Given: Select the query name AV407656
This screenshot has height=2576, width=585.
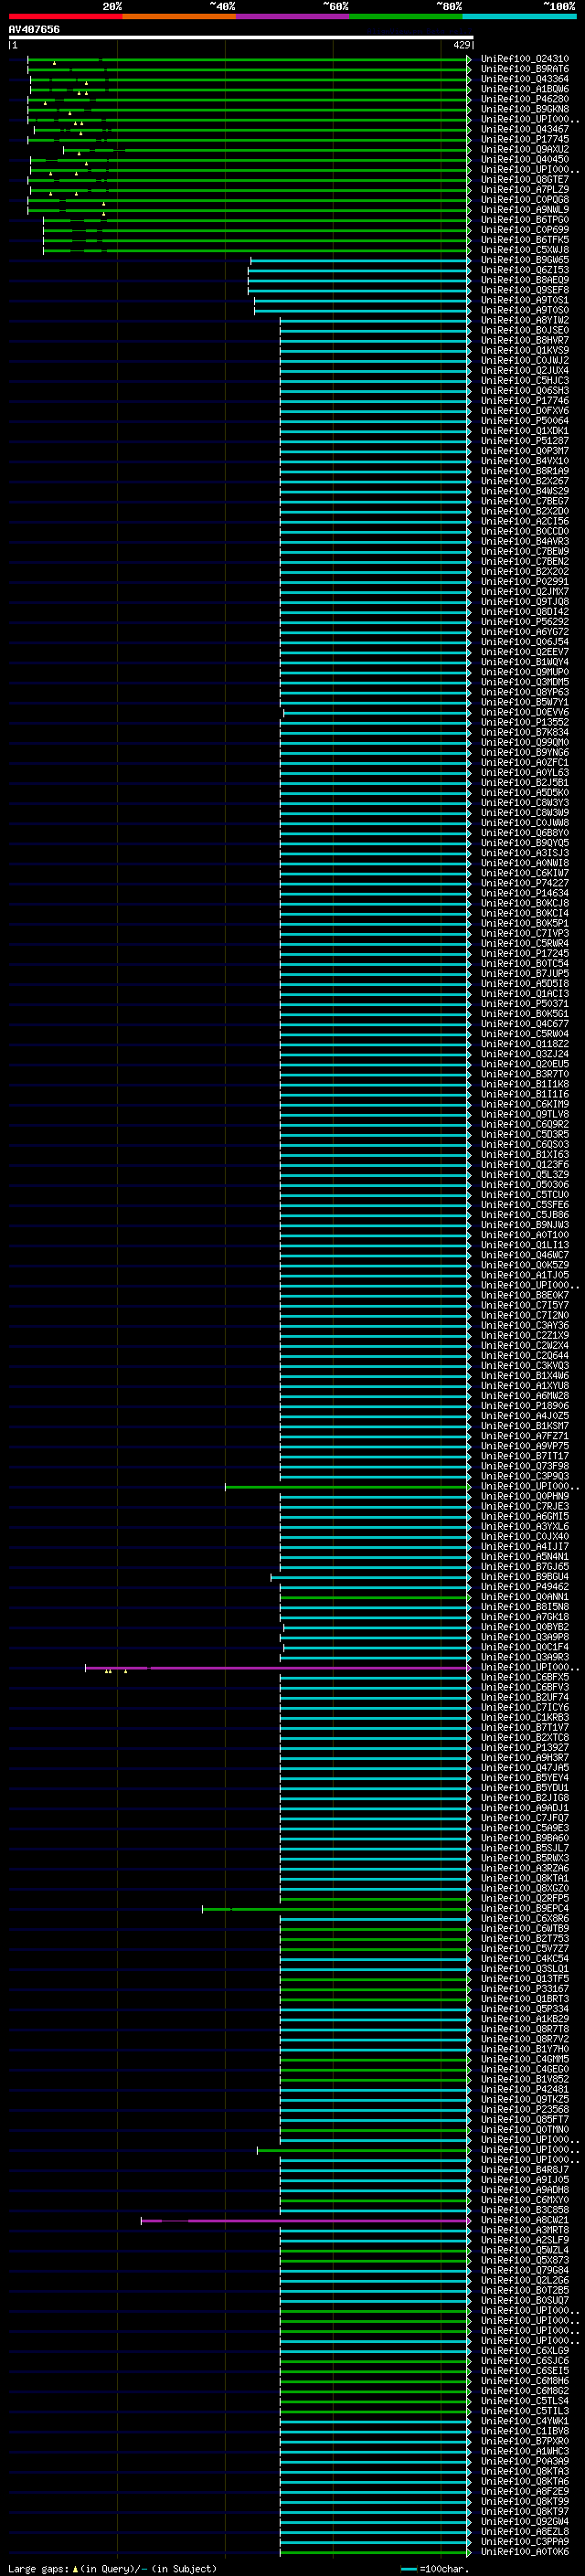Looking at the screenshot, I should pos(34,29).
